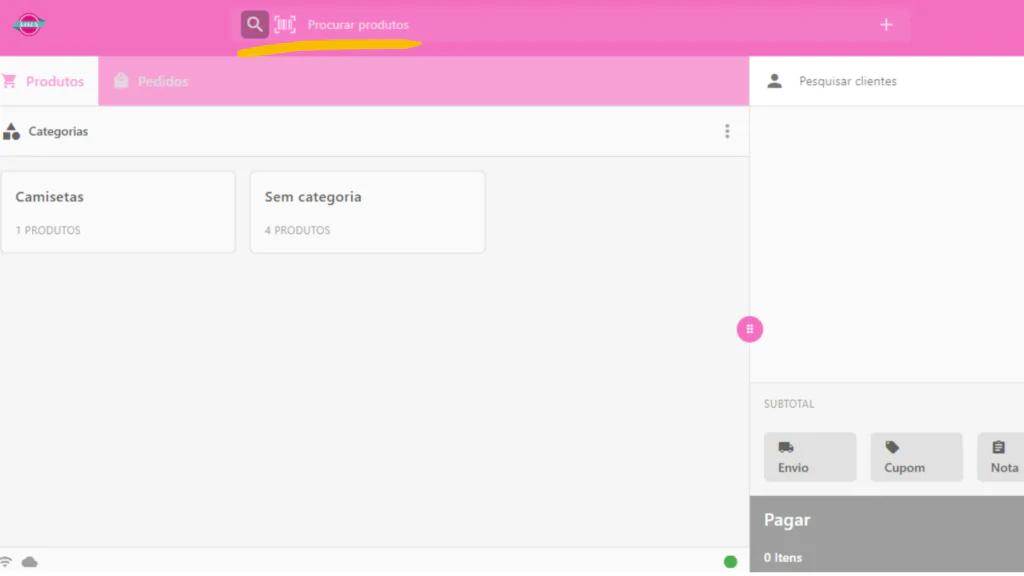1024x576 pixels.
Task: Activate the barcode scanner icon
Action: [x=285, y=25]
